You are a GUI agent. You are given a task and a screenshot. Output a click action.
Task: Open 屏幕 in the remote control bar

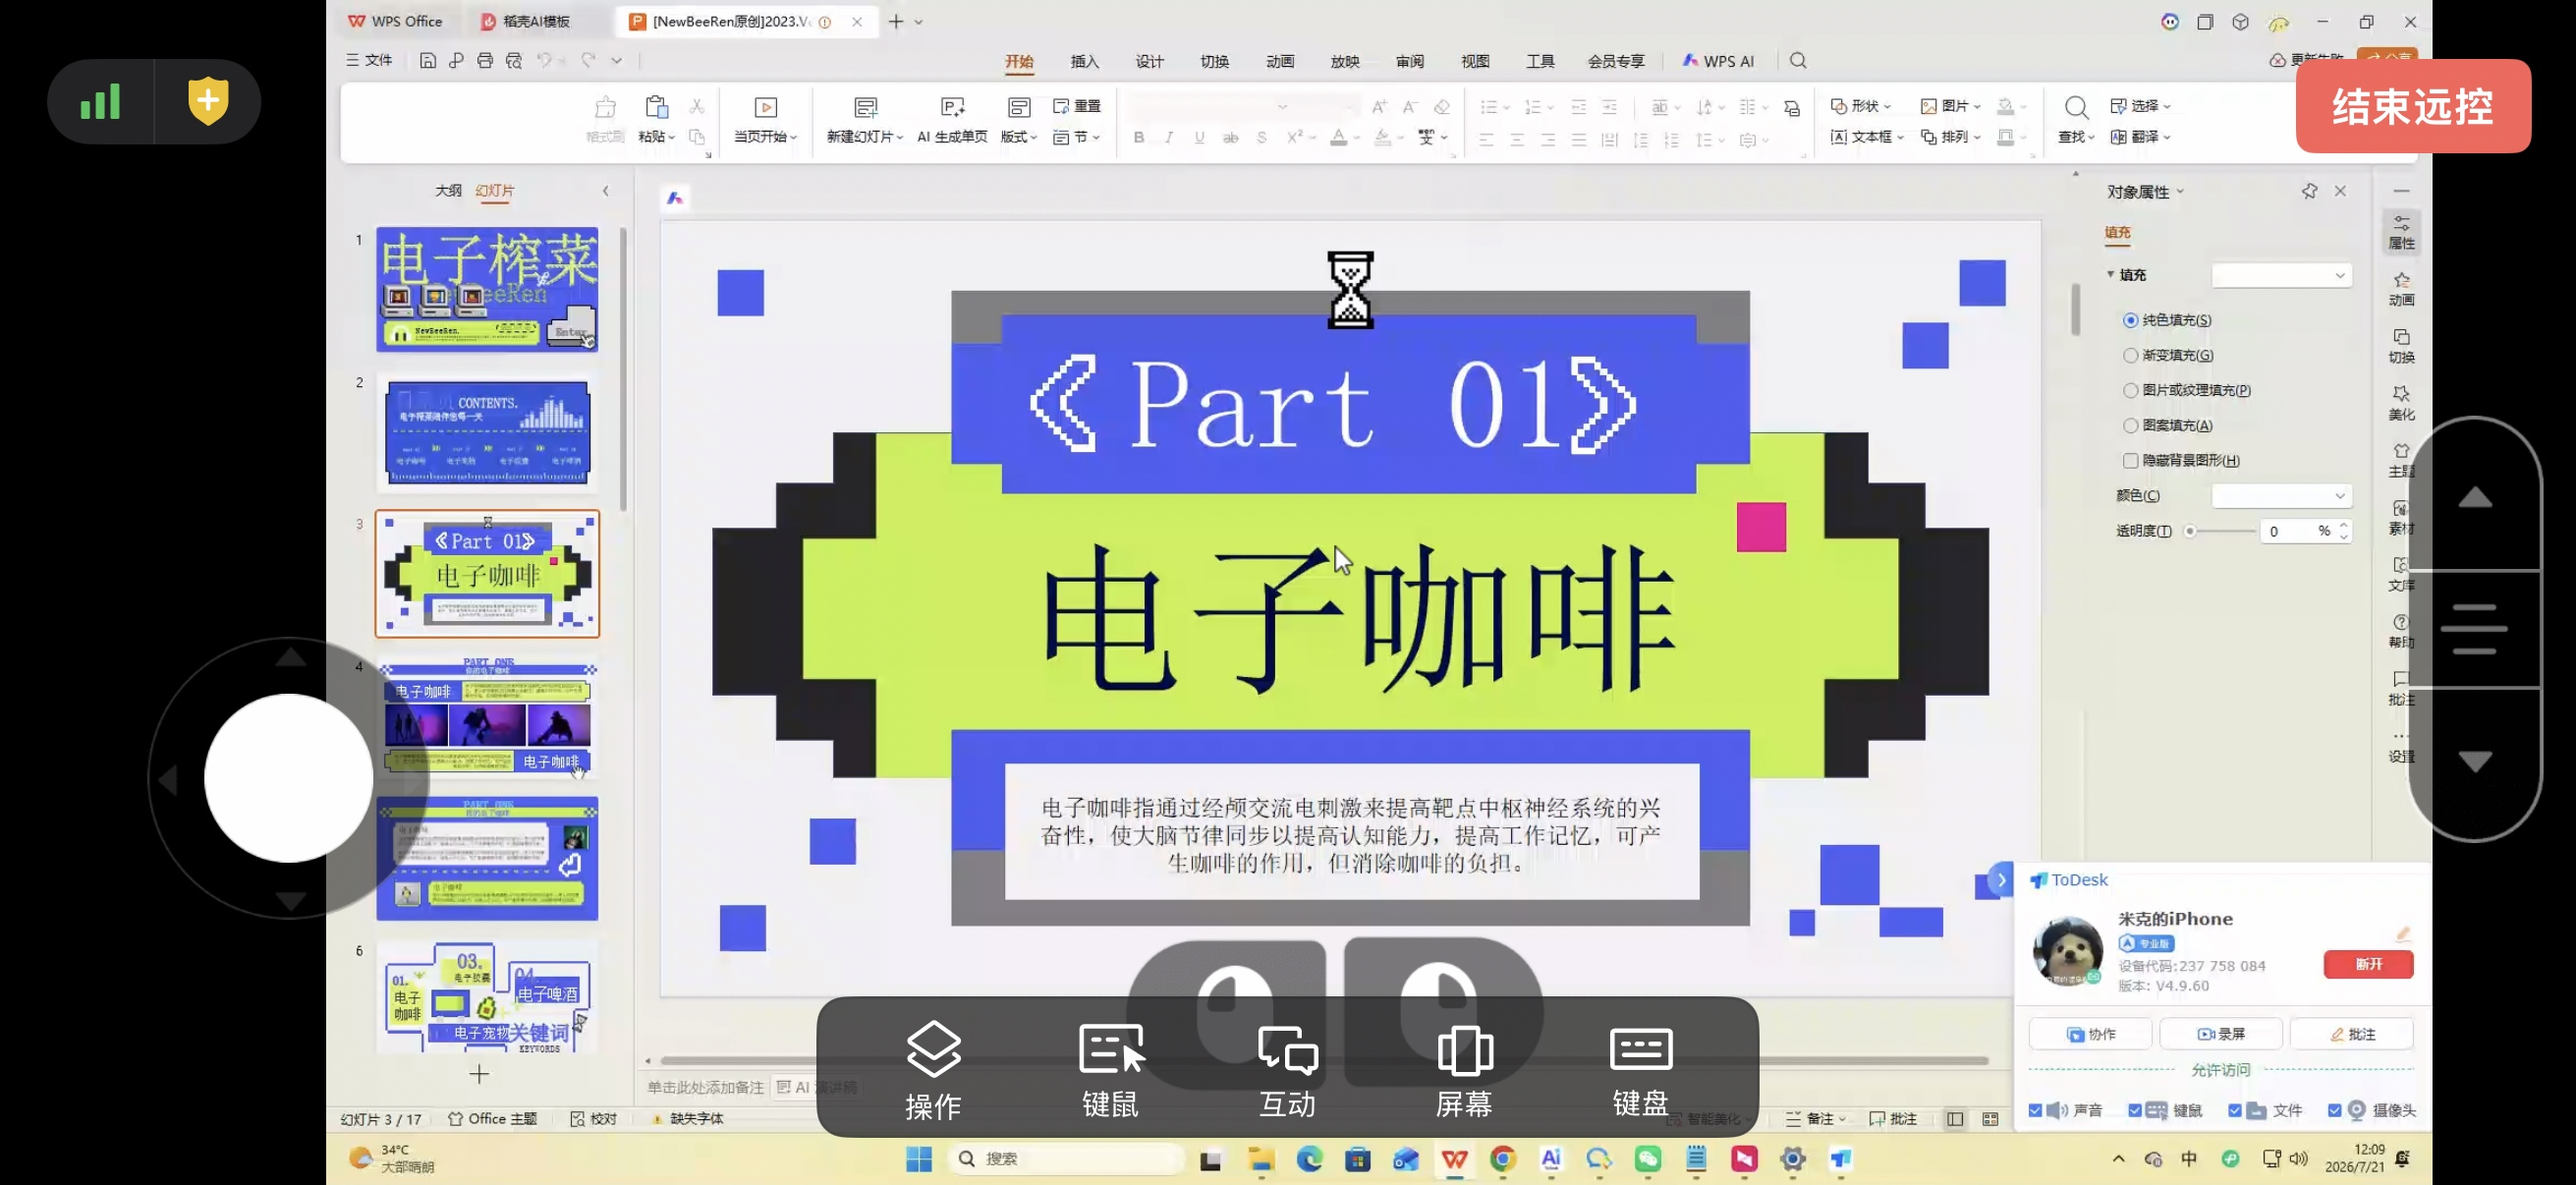1464,1069
